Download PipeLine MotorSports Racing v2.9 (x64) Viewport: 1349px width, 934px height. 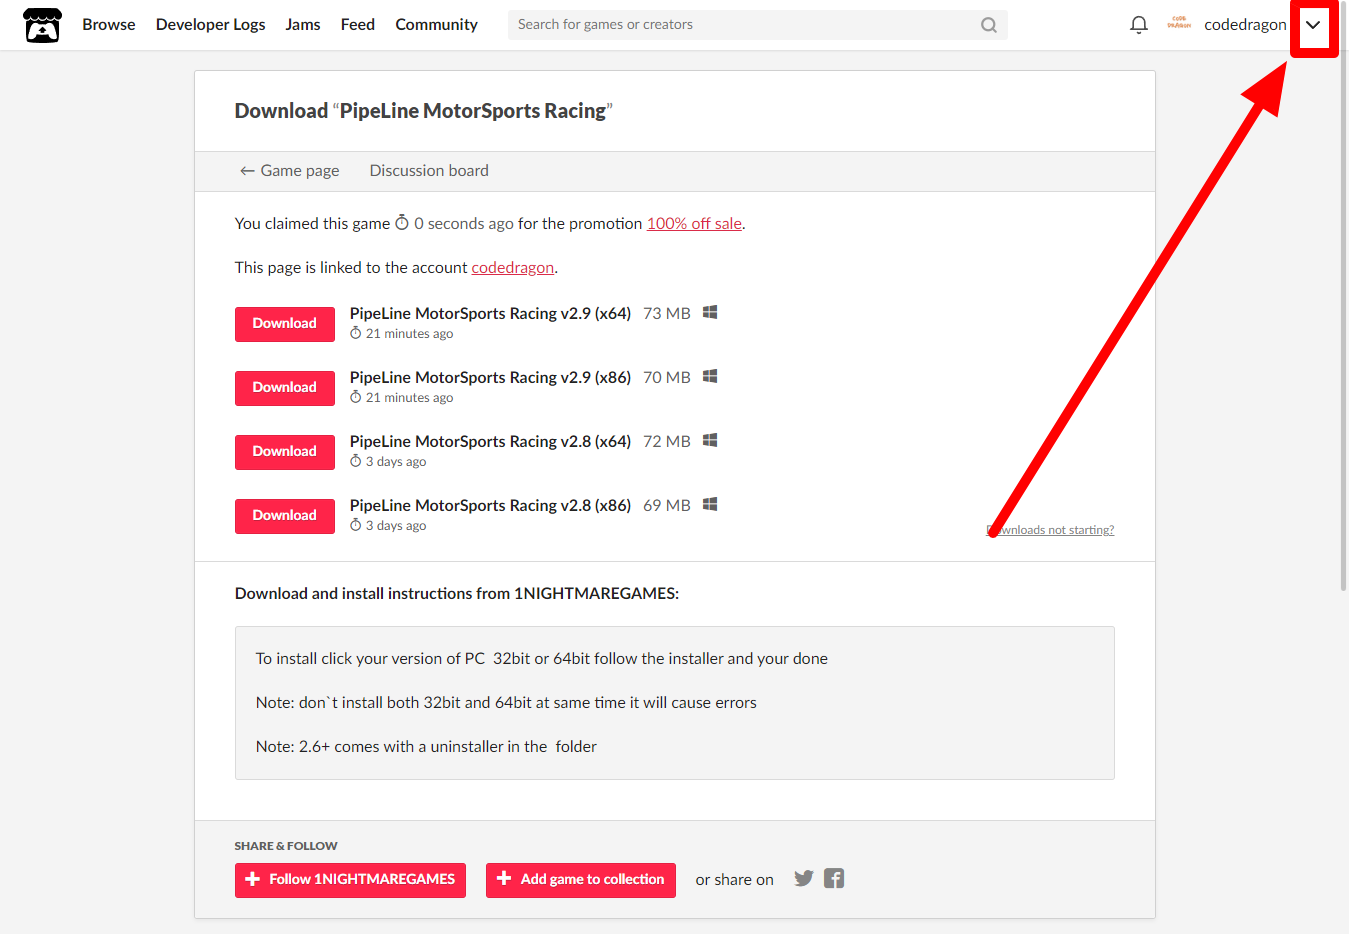pyautogui.click(x=285, y=324)
